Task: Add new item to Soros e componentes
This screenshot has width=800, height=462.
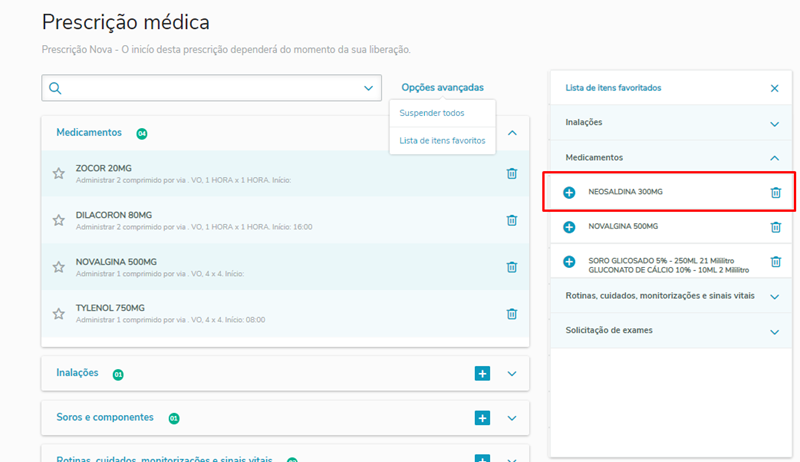Action: pyautogui.click(x=482, y=418)
